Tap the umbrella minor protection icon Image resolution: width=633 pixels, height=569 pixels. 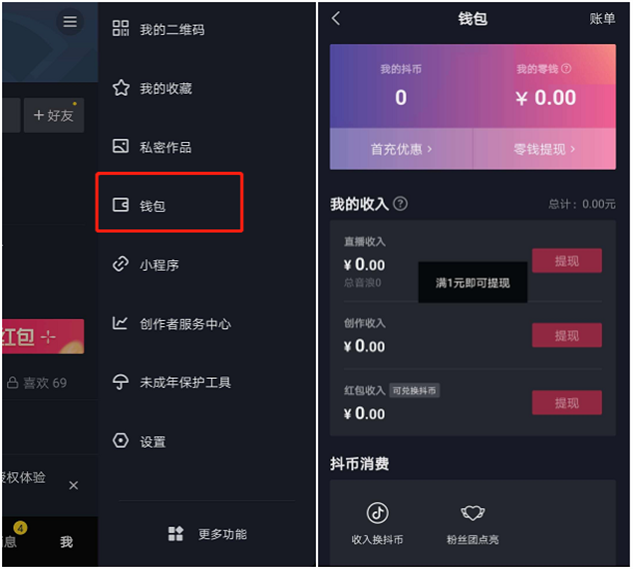tap(120, 382)
